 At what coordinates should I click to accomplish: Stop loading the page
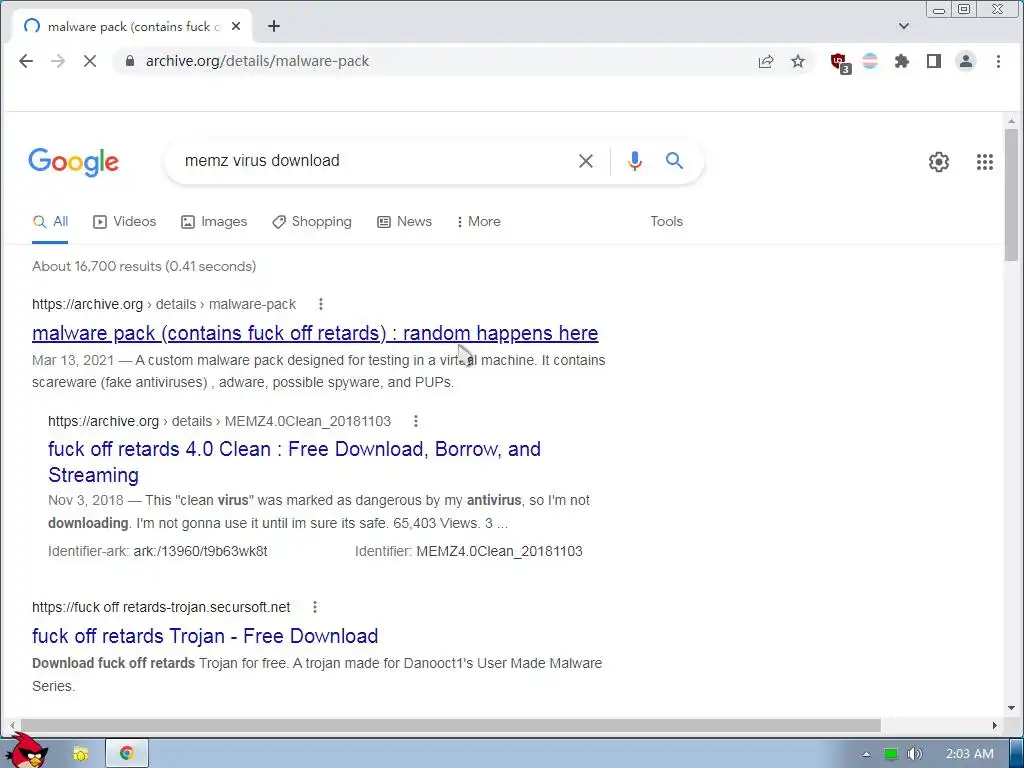pos(90,61)
